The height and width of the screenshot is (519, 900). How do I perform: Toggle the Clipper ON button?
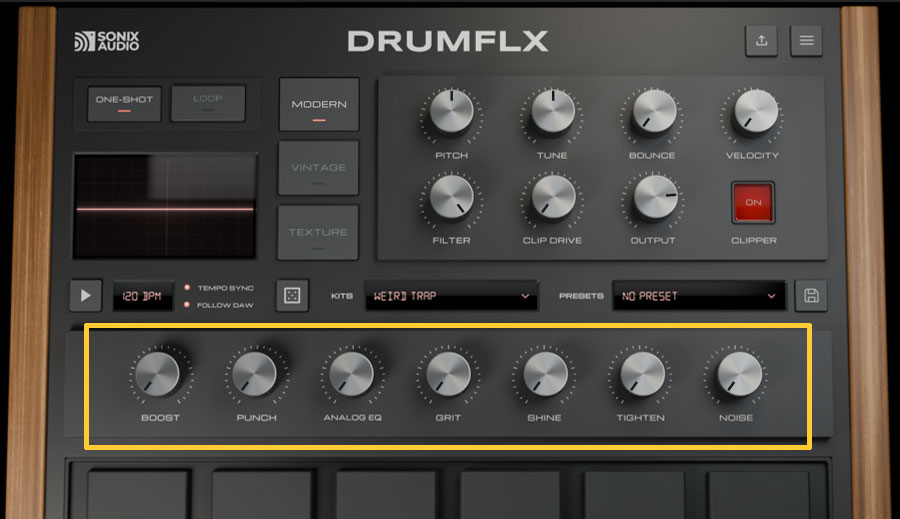(753, 202)
